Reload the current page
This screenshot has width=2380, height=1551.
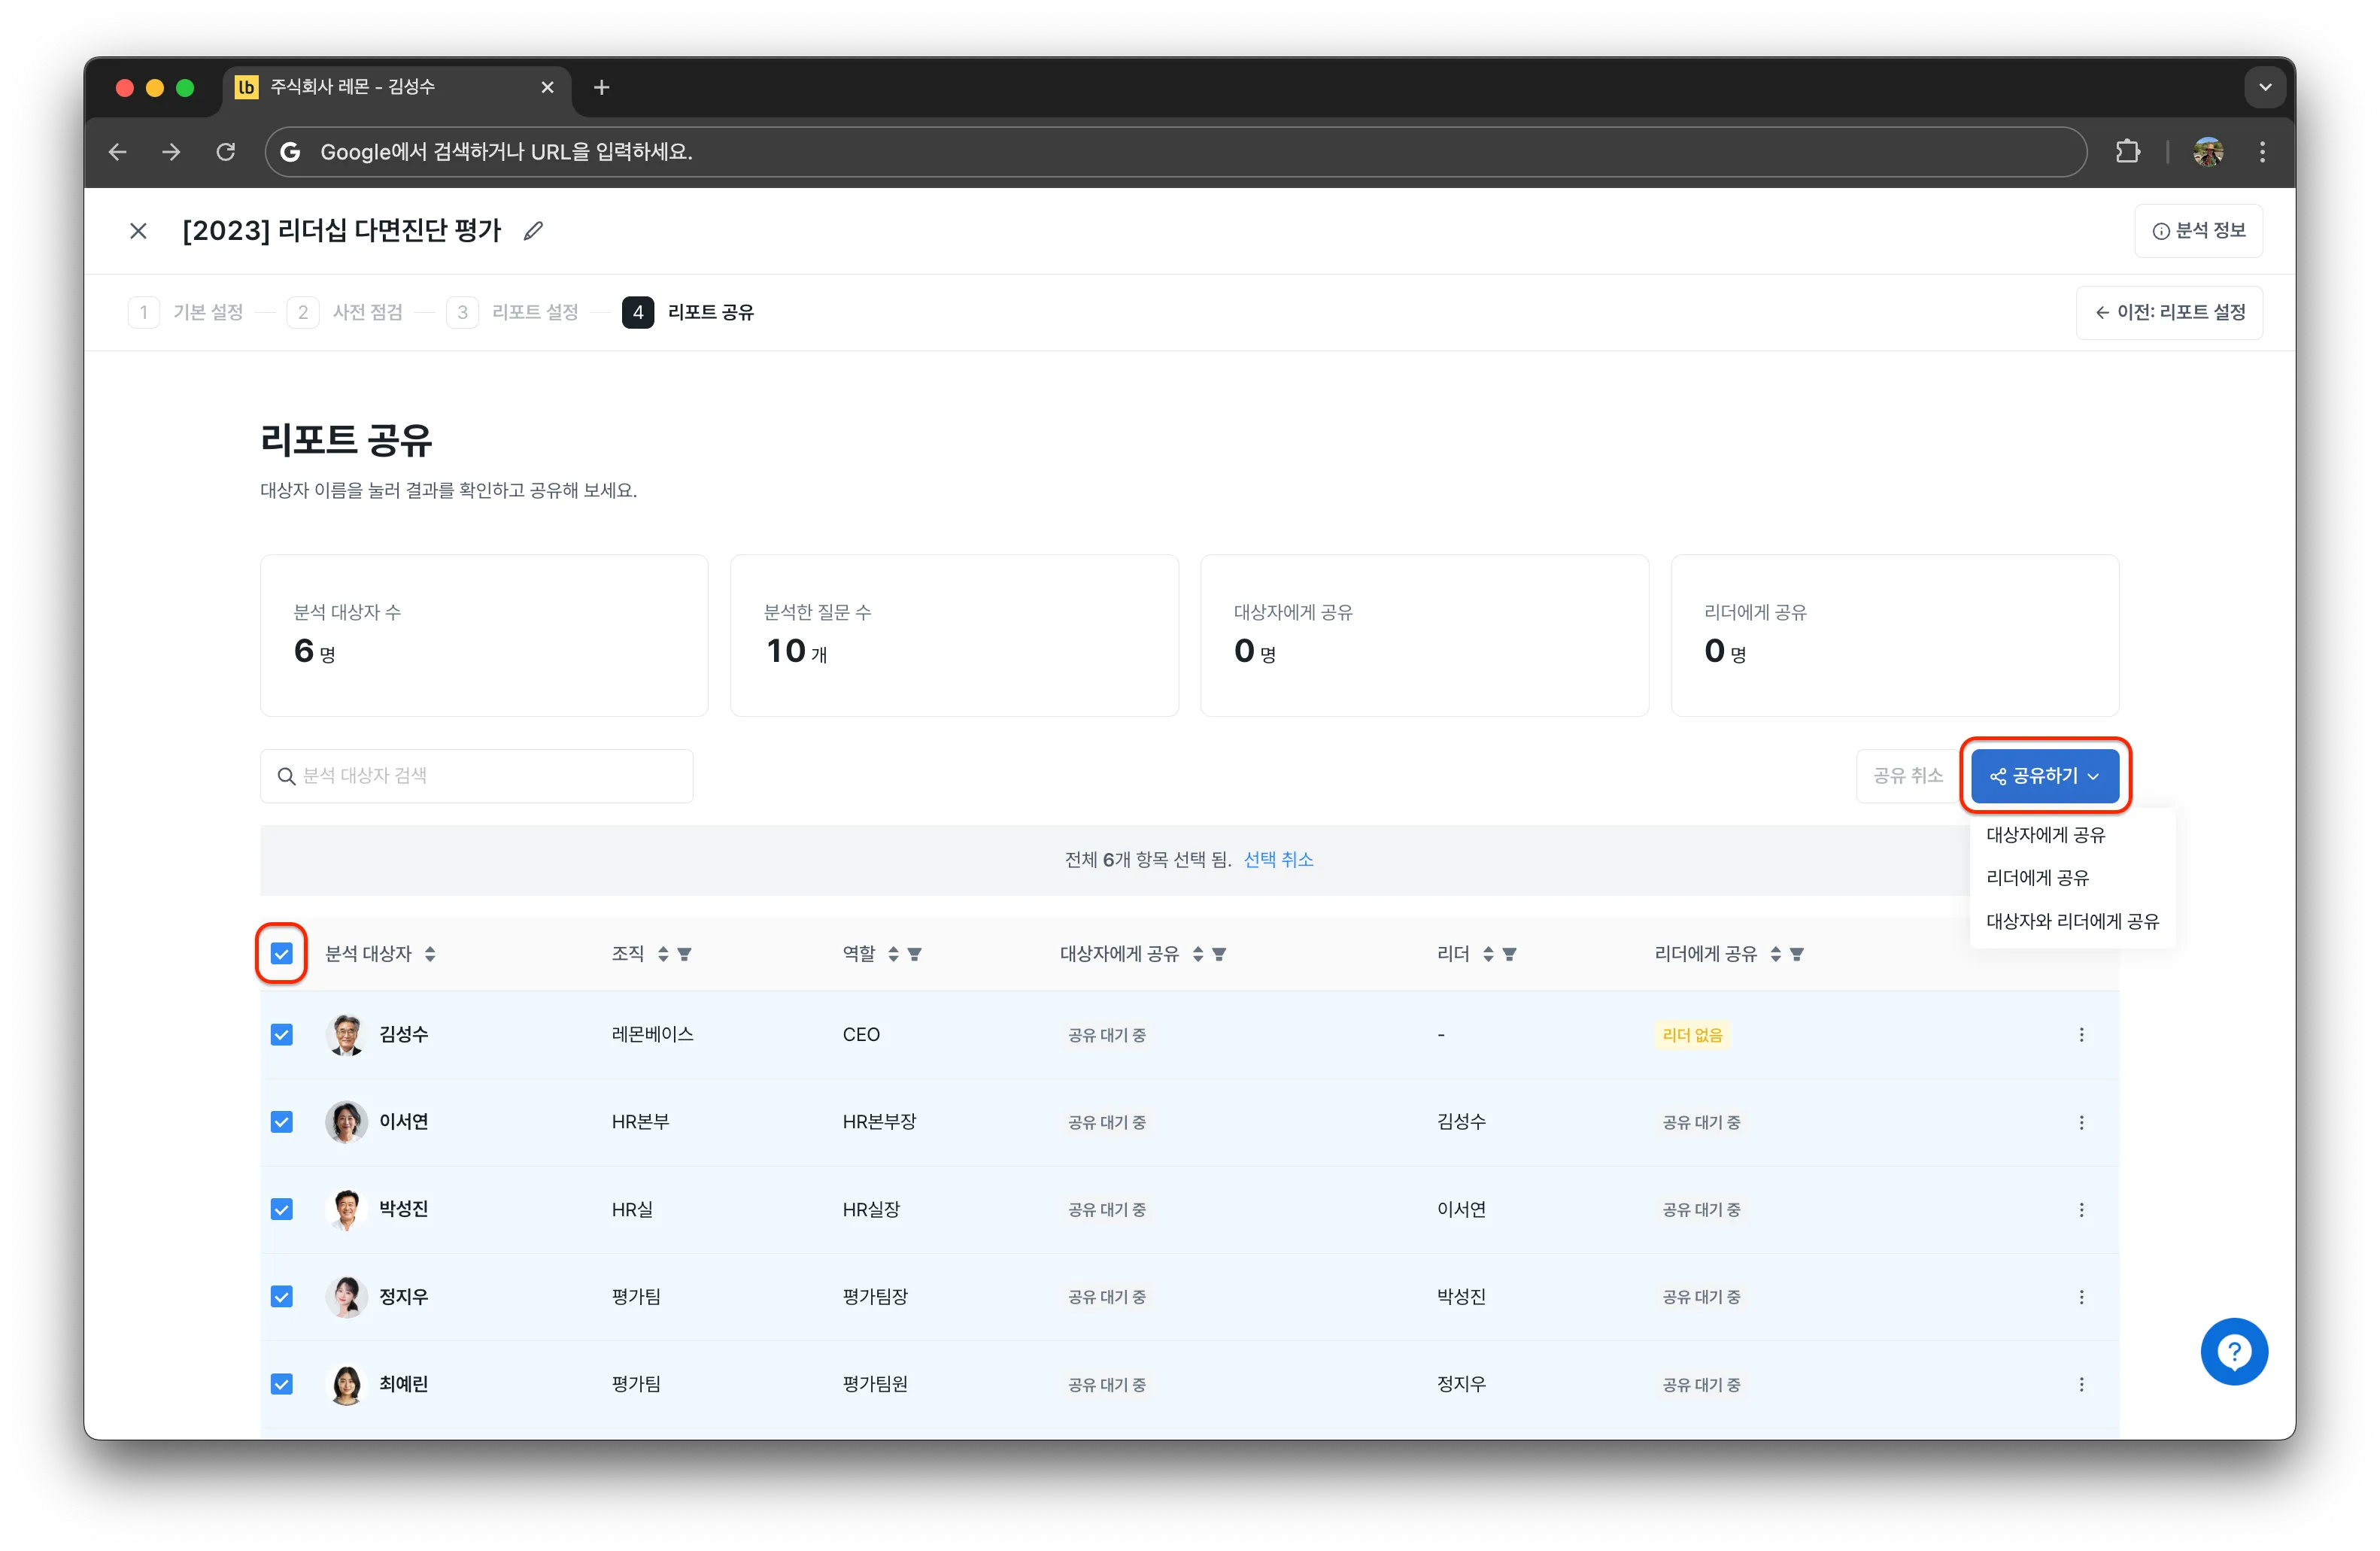coord(226,151)
